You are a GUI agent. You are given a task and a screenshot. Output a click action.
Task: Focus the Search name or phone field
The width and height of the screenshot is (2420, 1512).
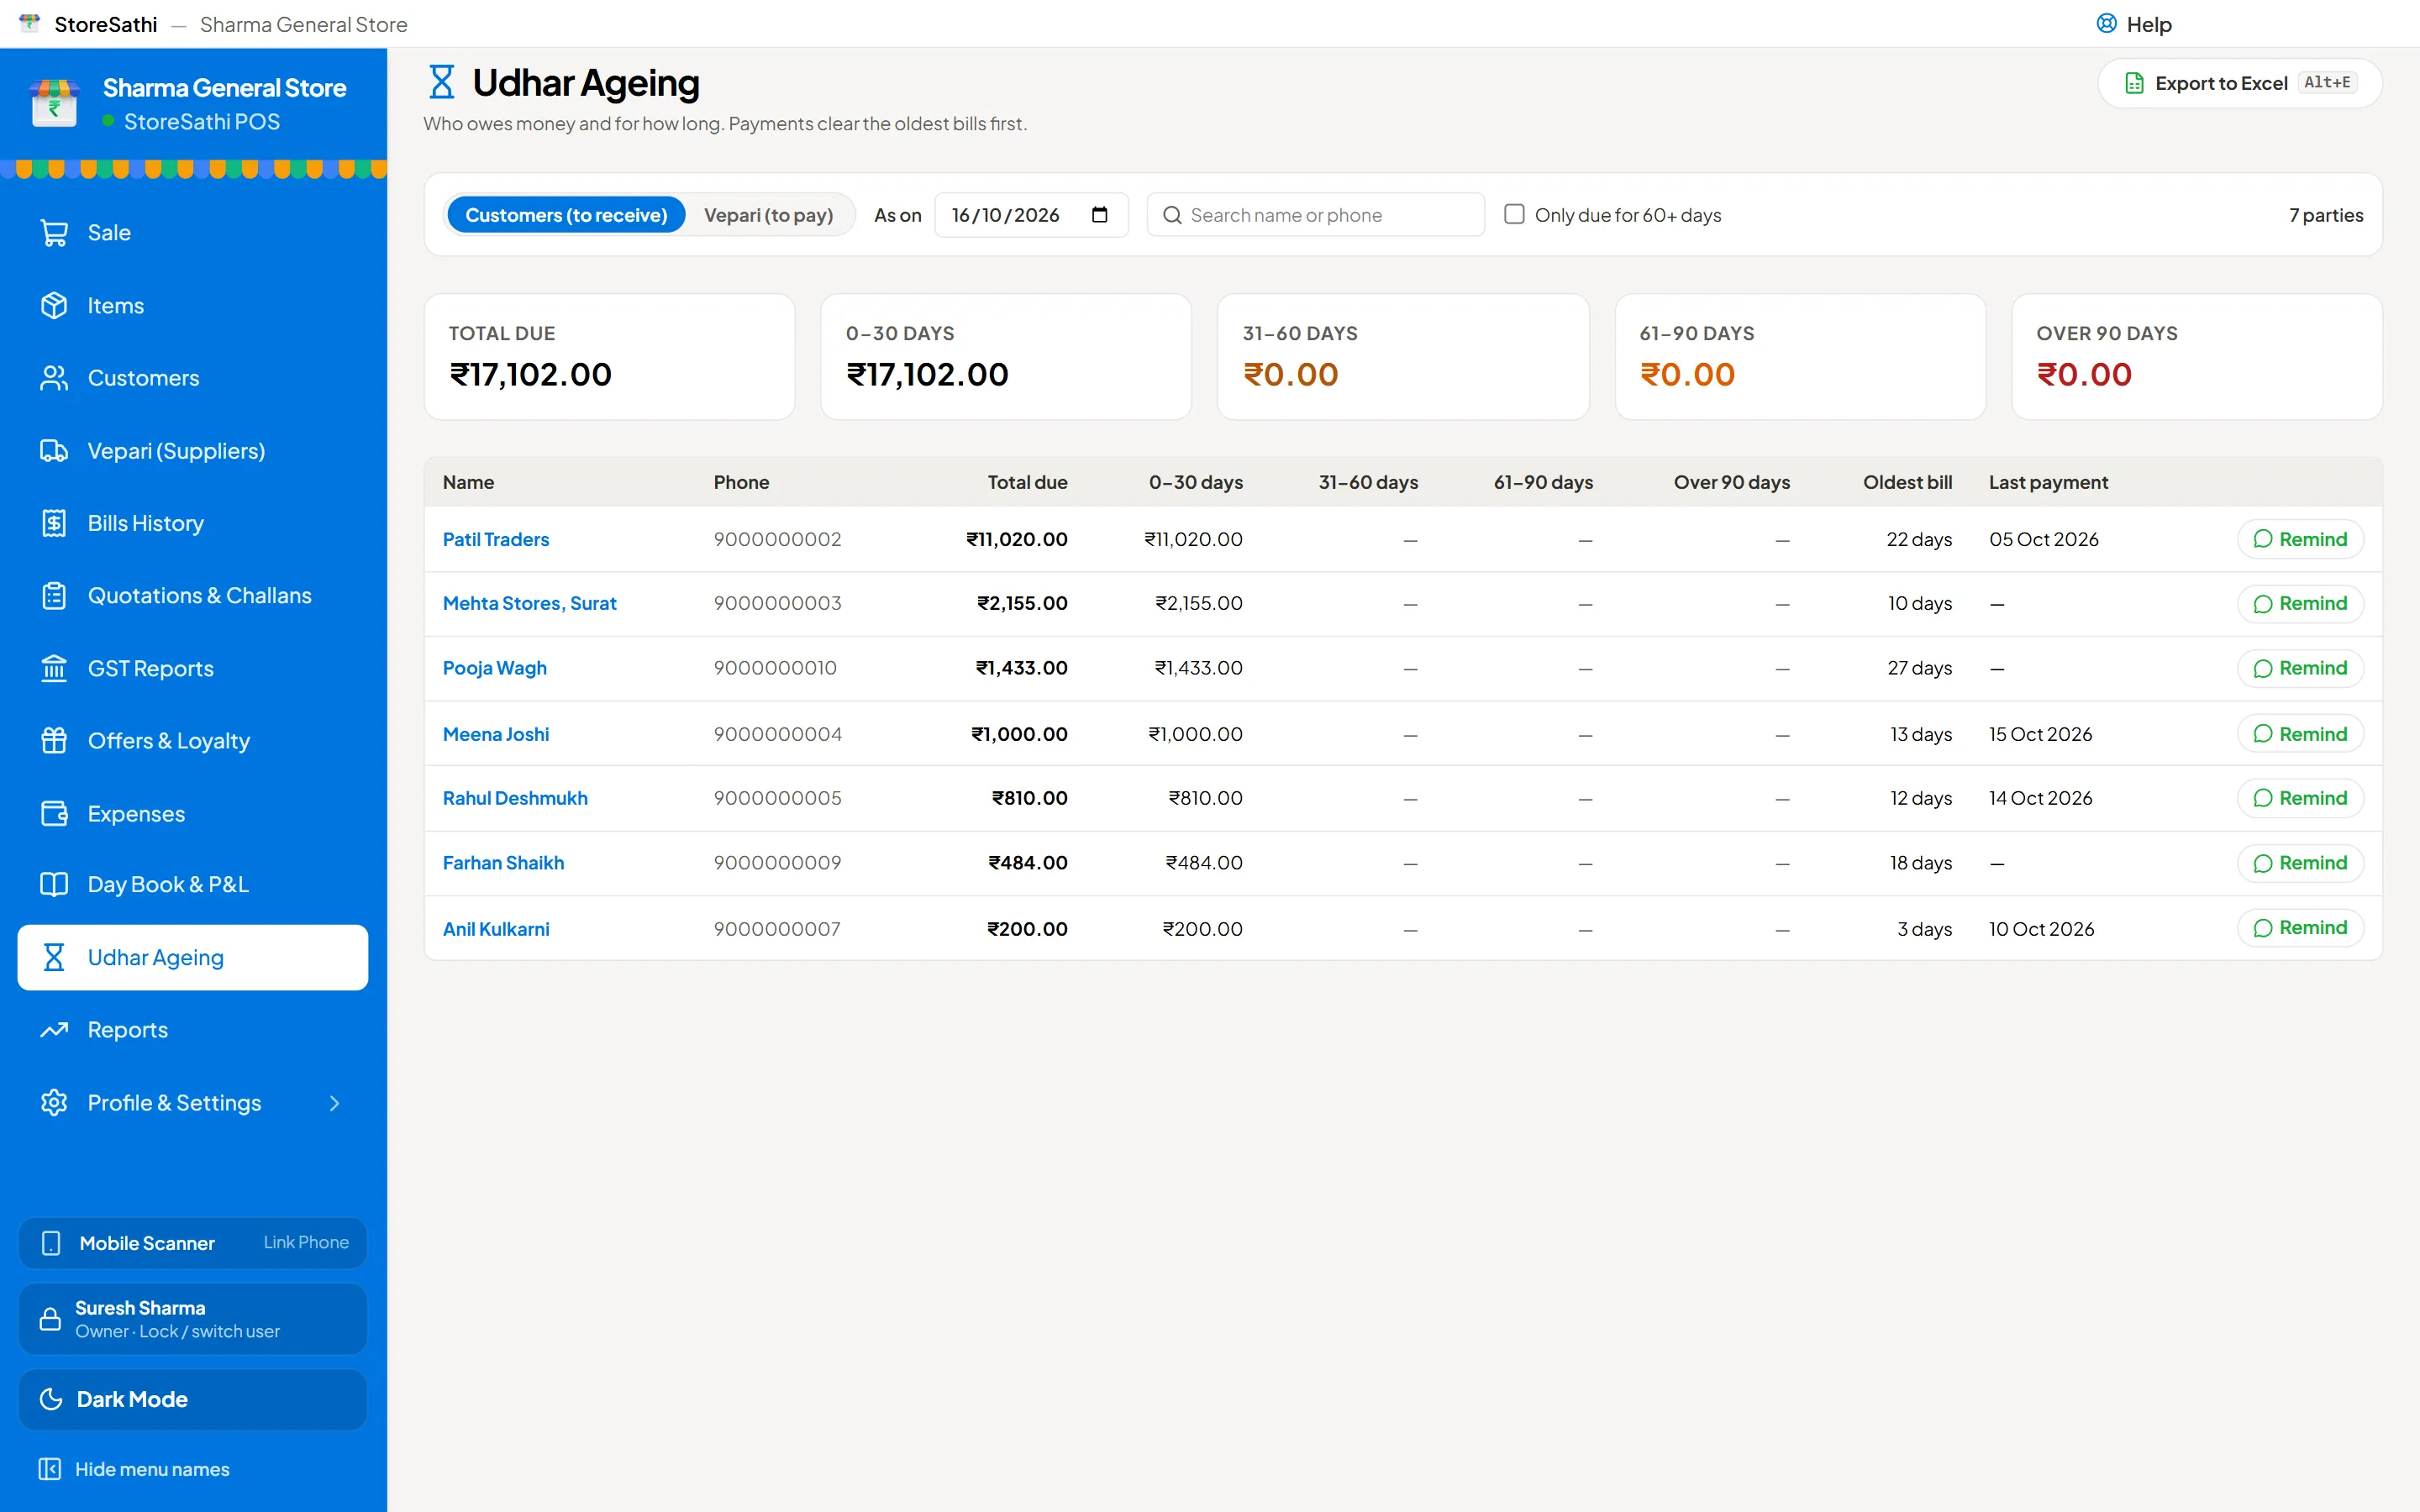pyautogui.click(x=1315, y=215)
